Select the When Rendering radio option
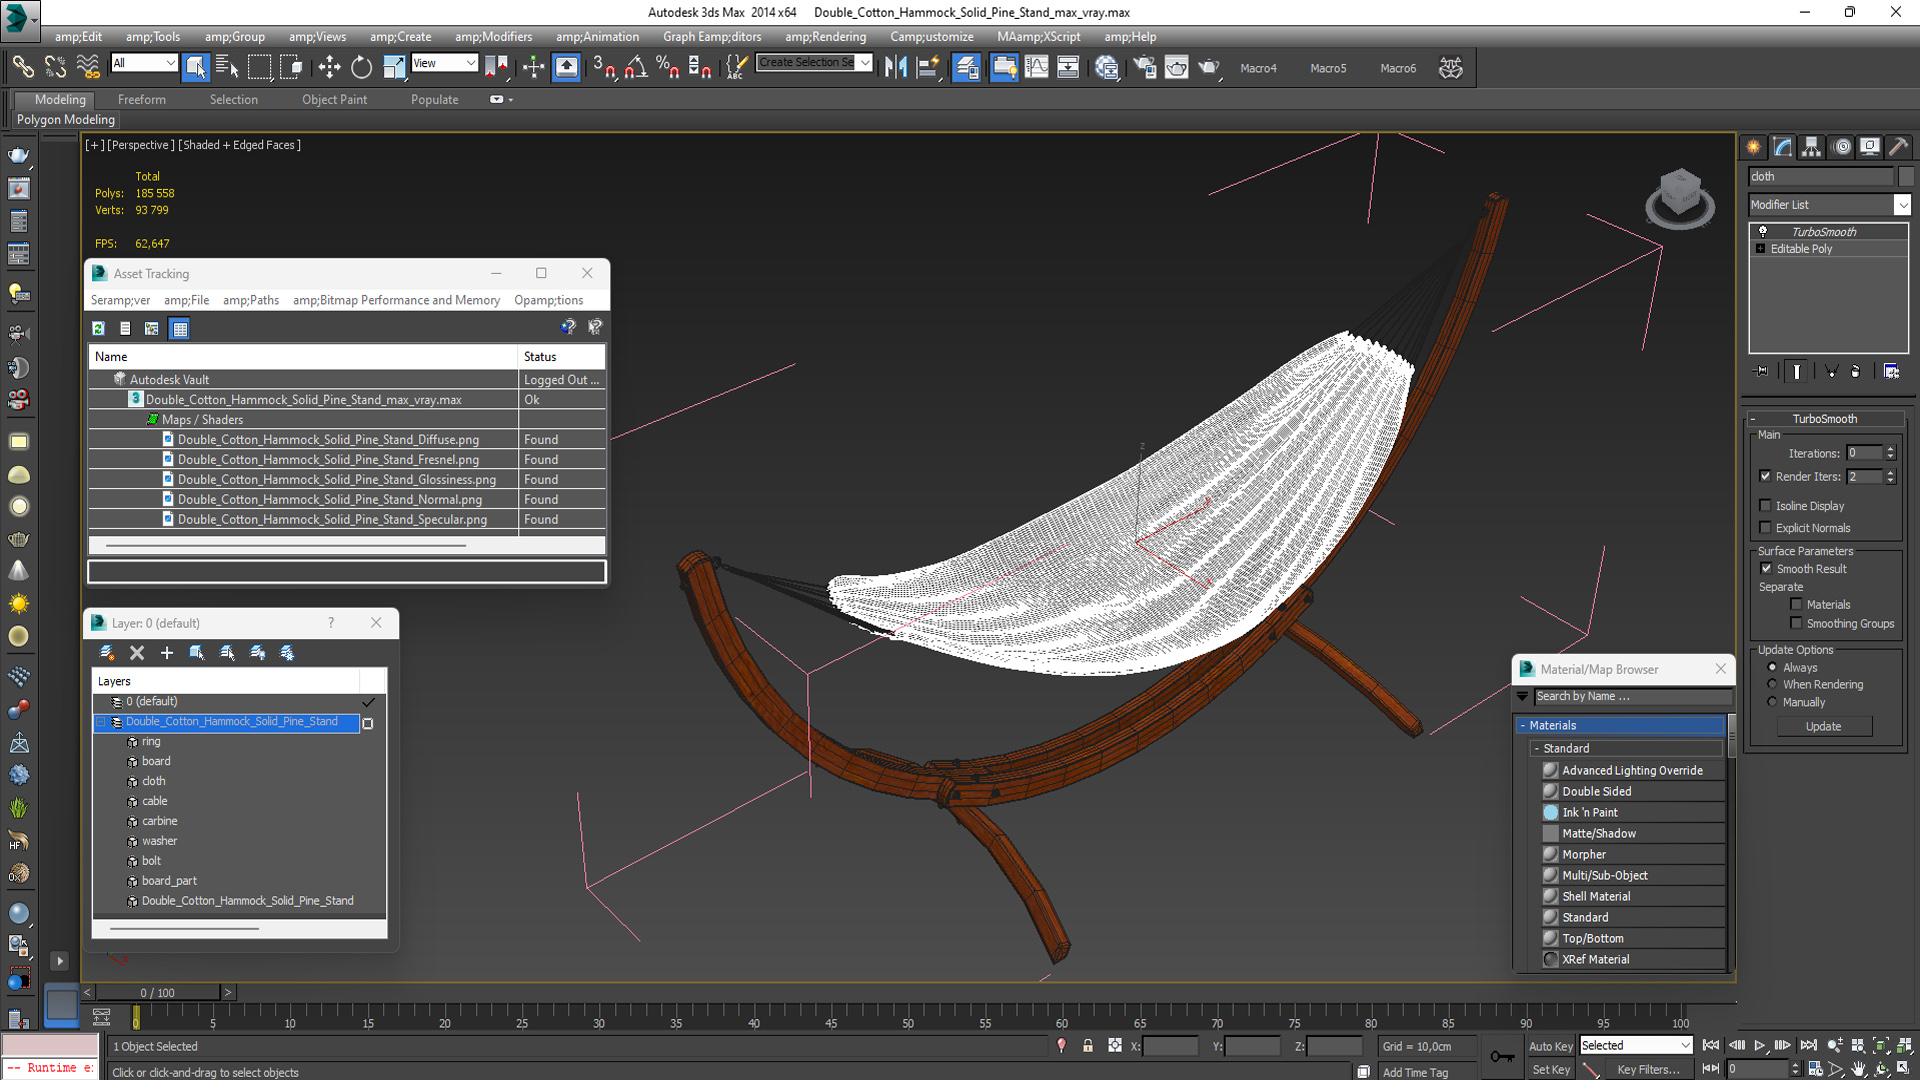The width and height of the screenshot is (1920, 1080). point(1772,685)
